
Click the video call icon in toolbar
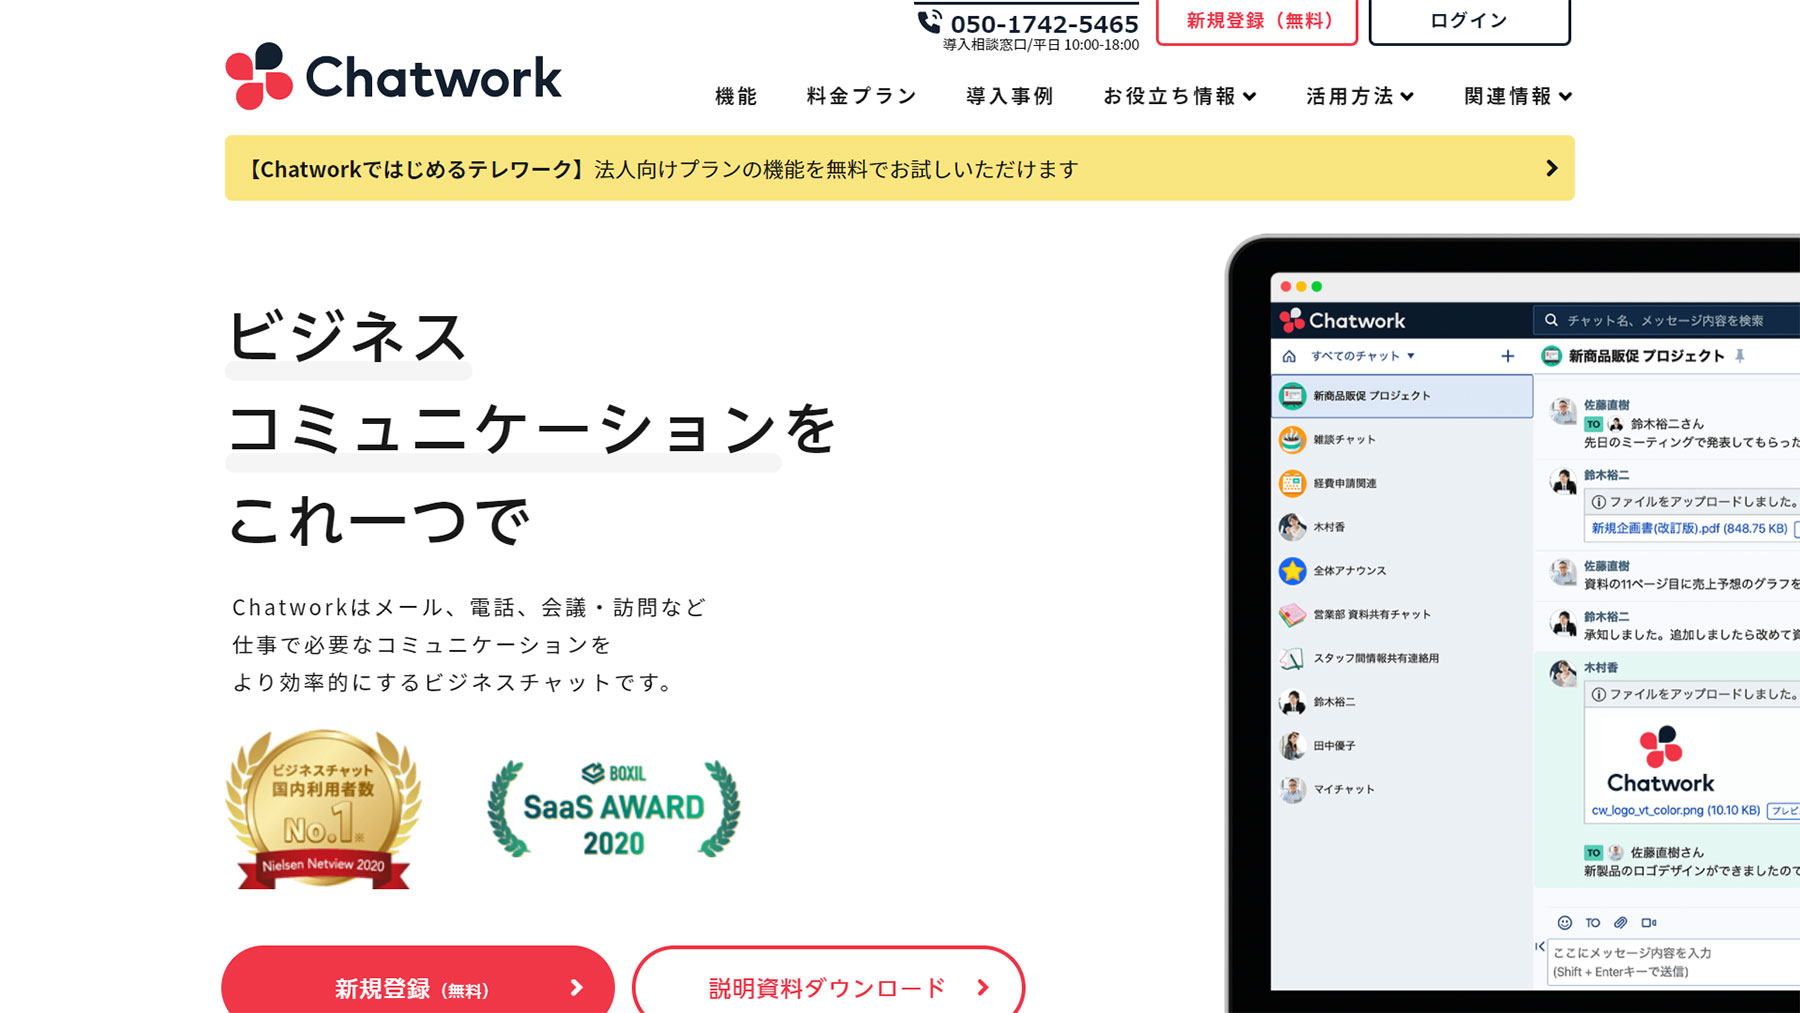point(1649,923)
